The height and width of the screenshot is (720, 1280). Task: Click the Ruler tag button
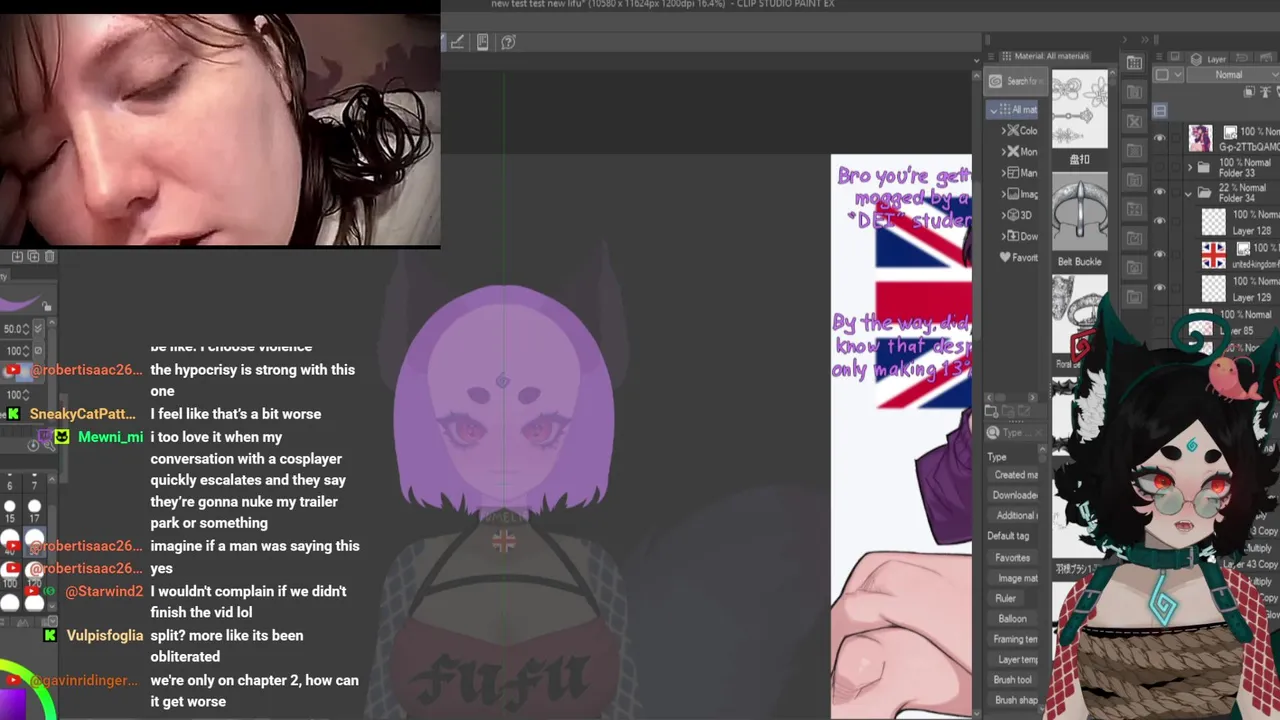pos(1006,598)
